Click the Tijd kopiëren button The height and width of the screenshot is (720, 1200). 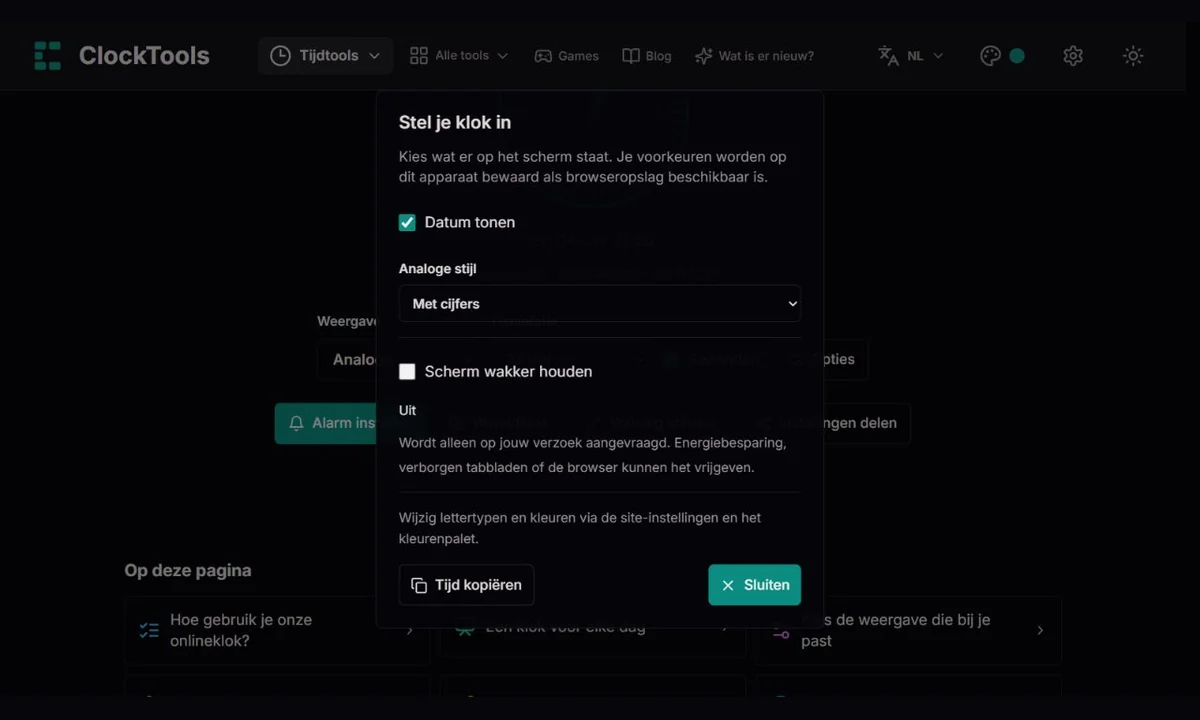pos(466,585)
